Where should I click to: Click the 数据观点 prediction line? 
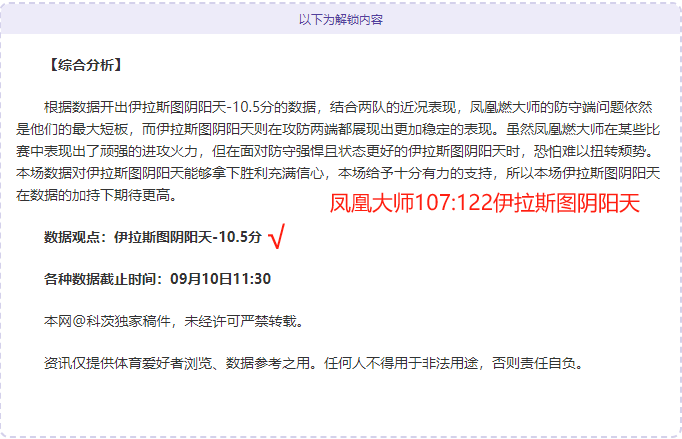[x=153, y=237]
